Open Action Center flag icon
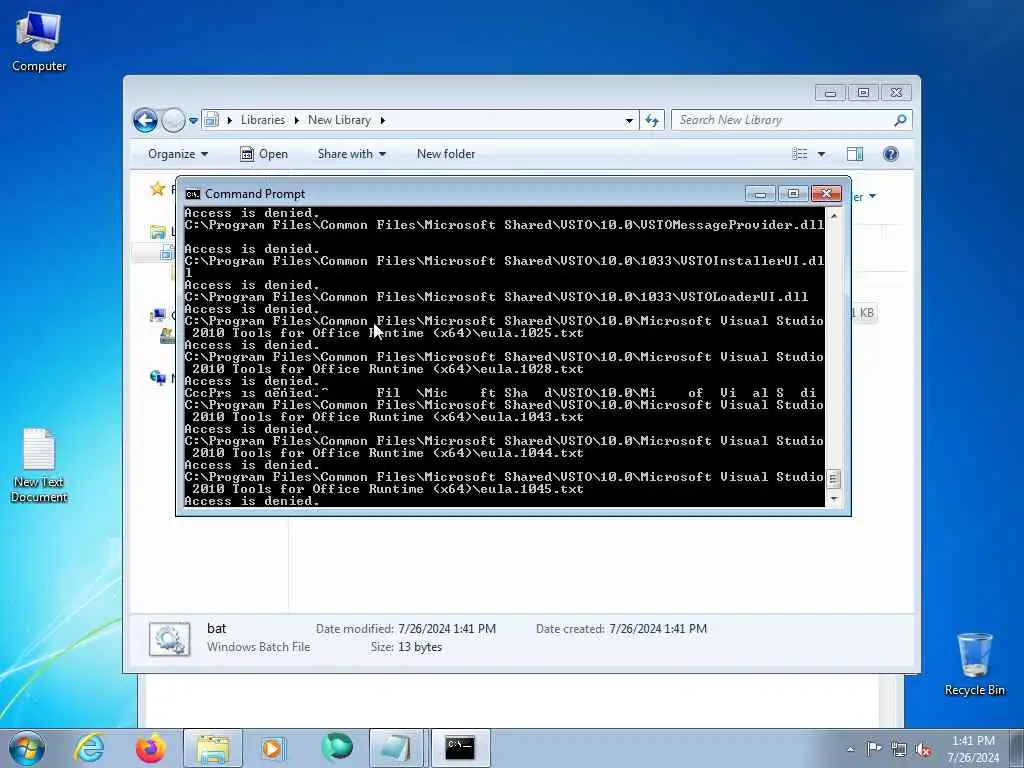This screenshot has width=1024, height=768. [874, 749]
